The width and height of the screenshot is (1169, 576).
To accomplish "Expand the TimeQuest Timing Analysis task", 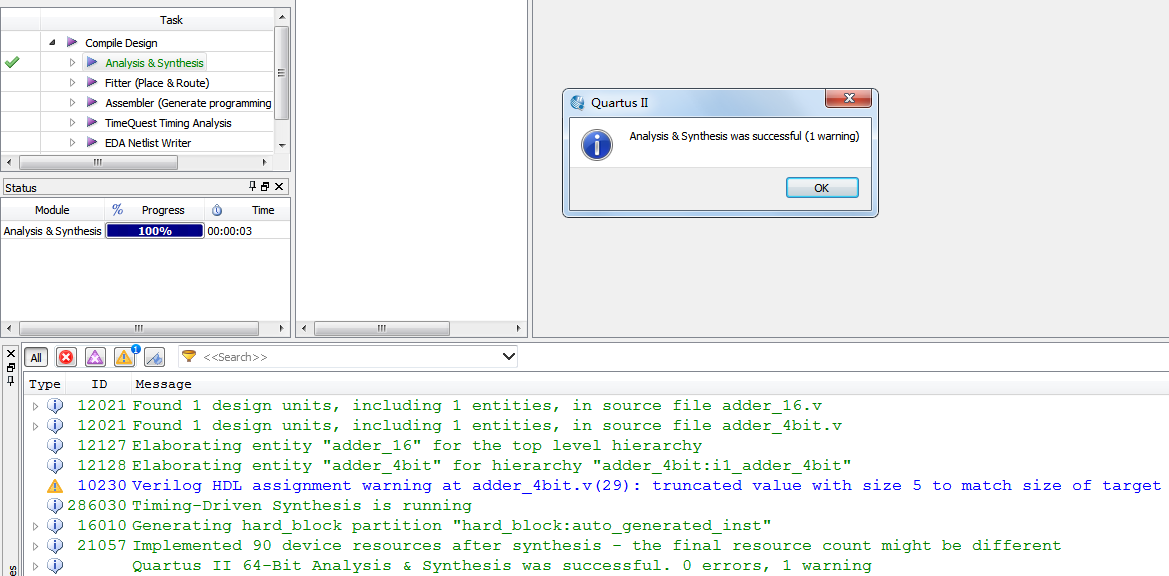I will 72,122.
